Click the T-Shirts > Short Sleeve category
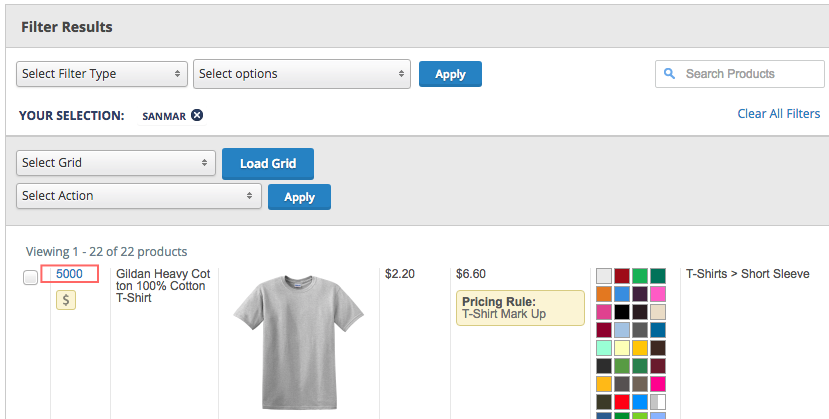This screenshot has height=419, width=829. point(748,274)
